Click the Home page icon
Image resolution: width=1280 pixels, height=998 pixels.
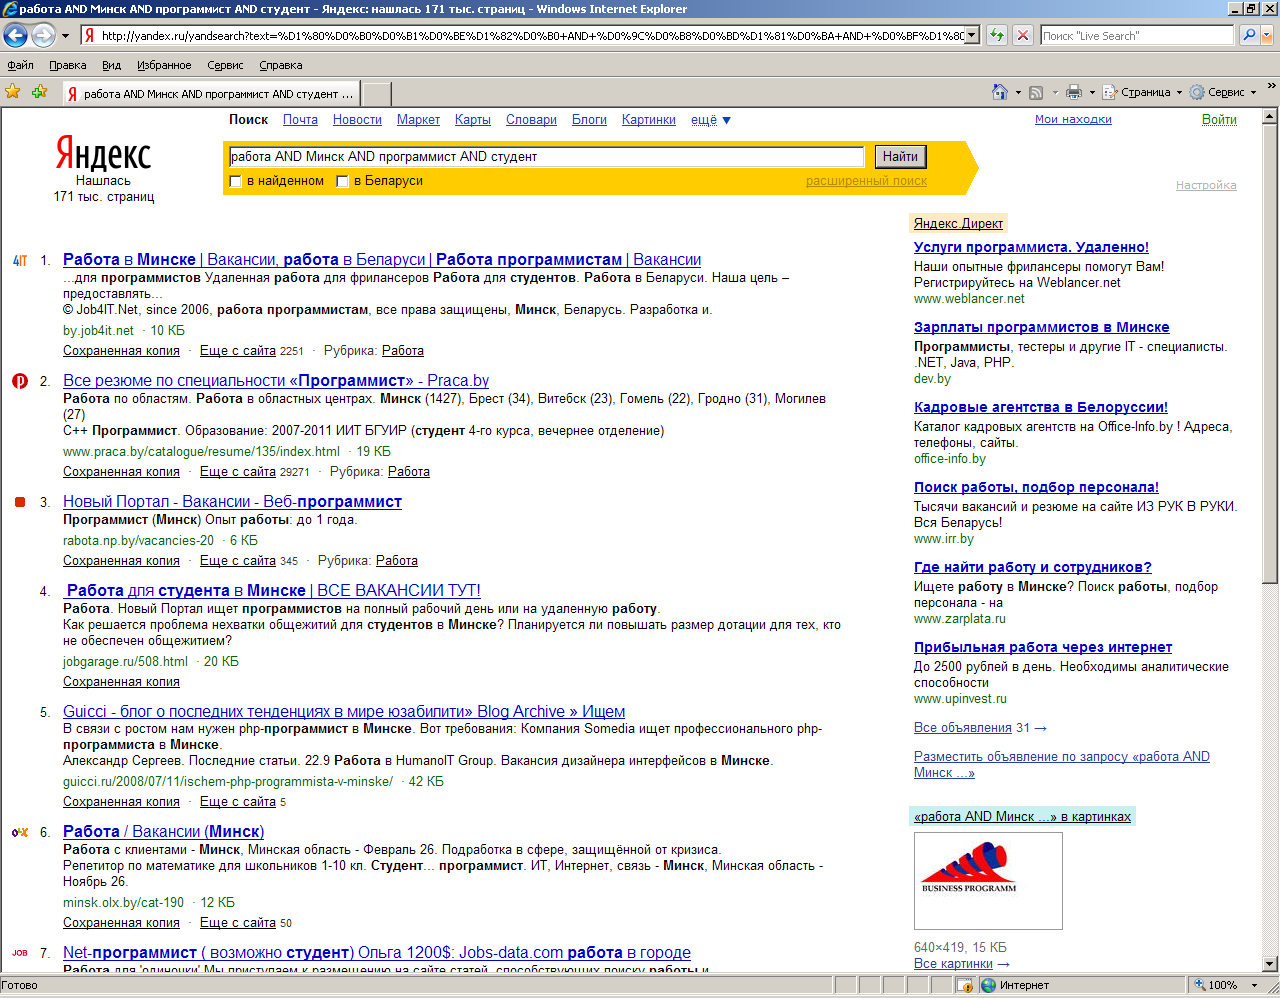coord(999,92)
